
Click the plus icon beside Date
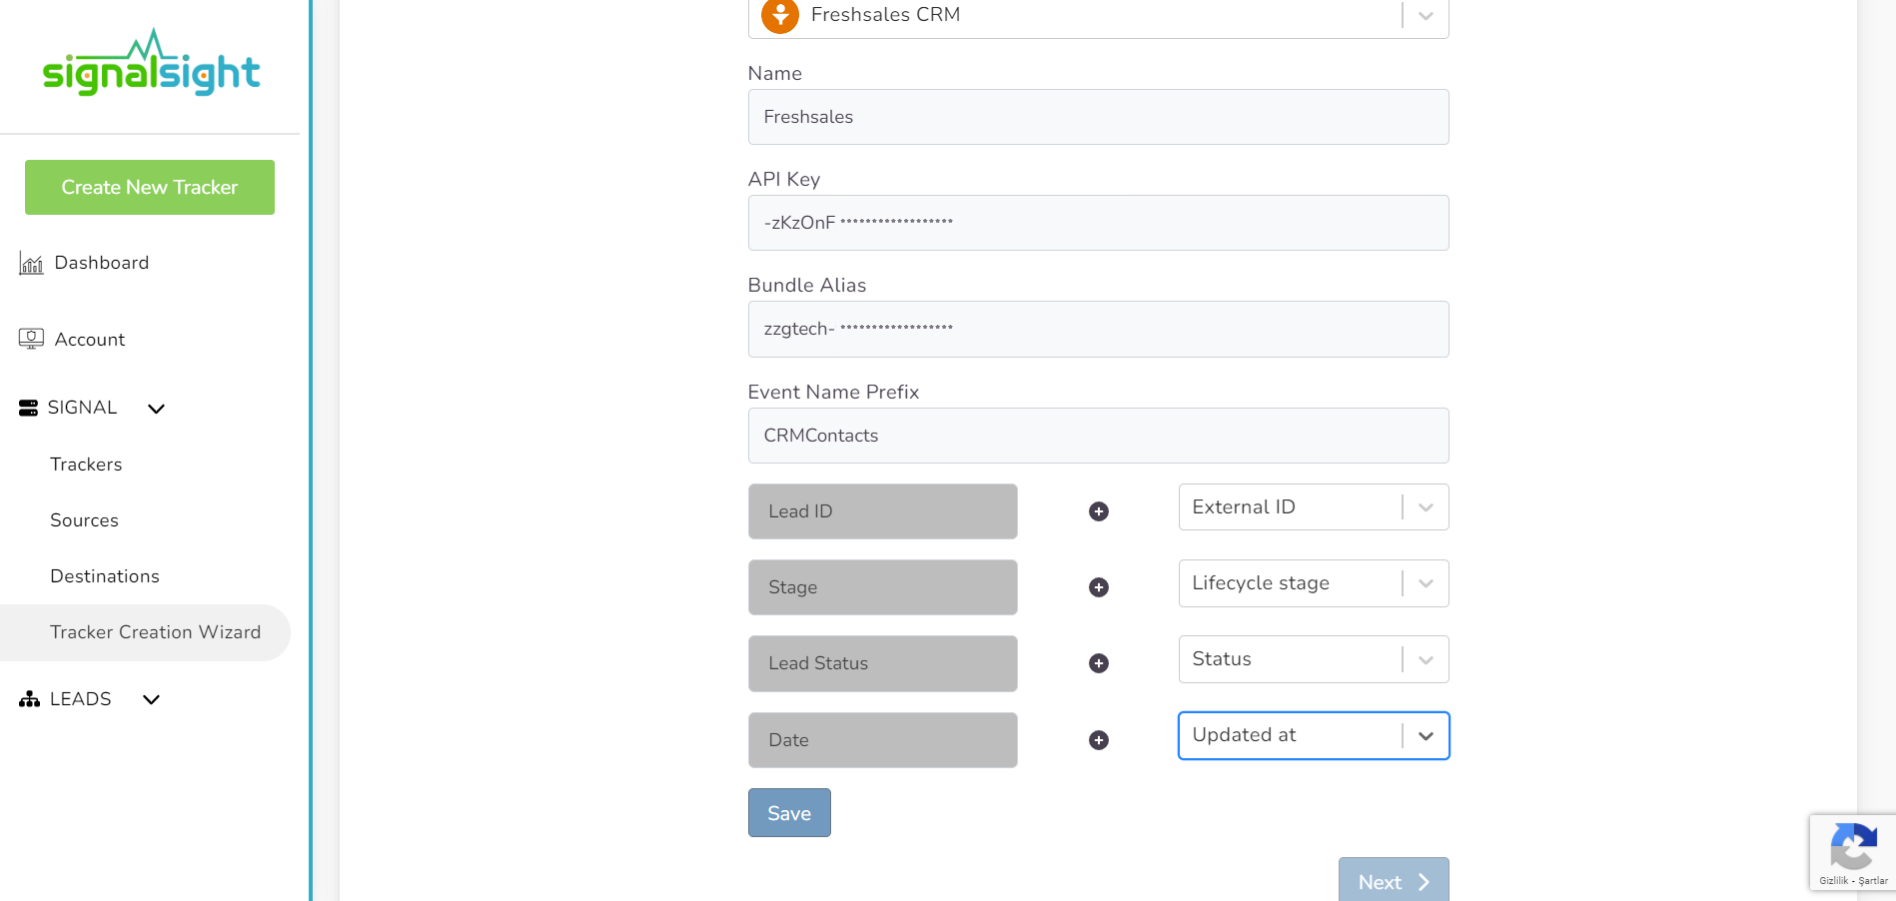pyautogui.click(x=1098, y=740)
